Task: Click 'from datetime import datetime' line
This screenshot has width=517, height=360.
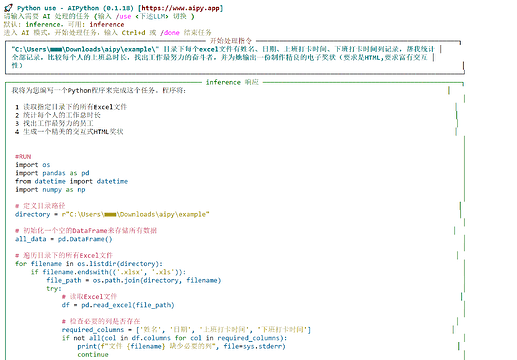Action: coord(71,181)
